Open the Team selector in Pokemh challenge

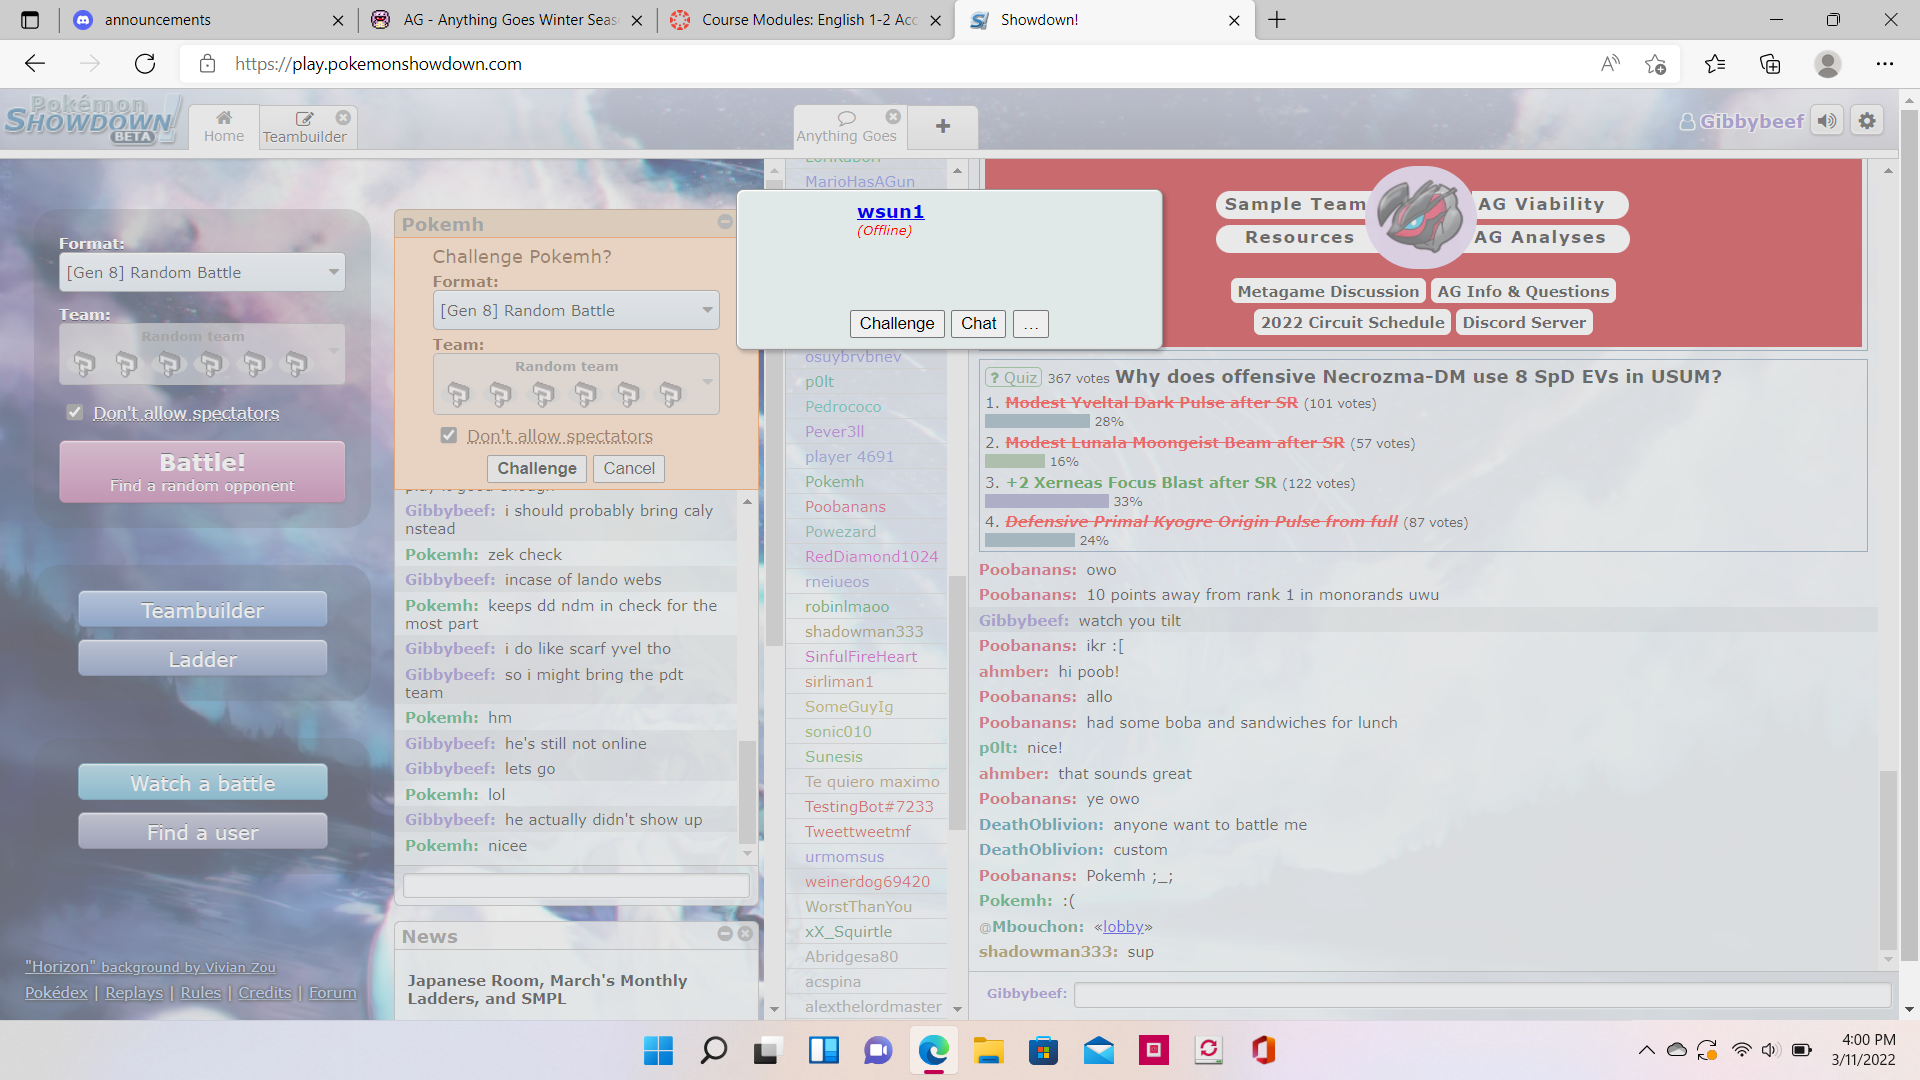pyautogui.click(x=576, y=384)
